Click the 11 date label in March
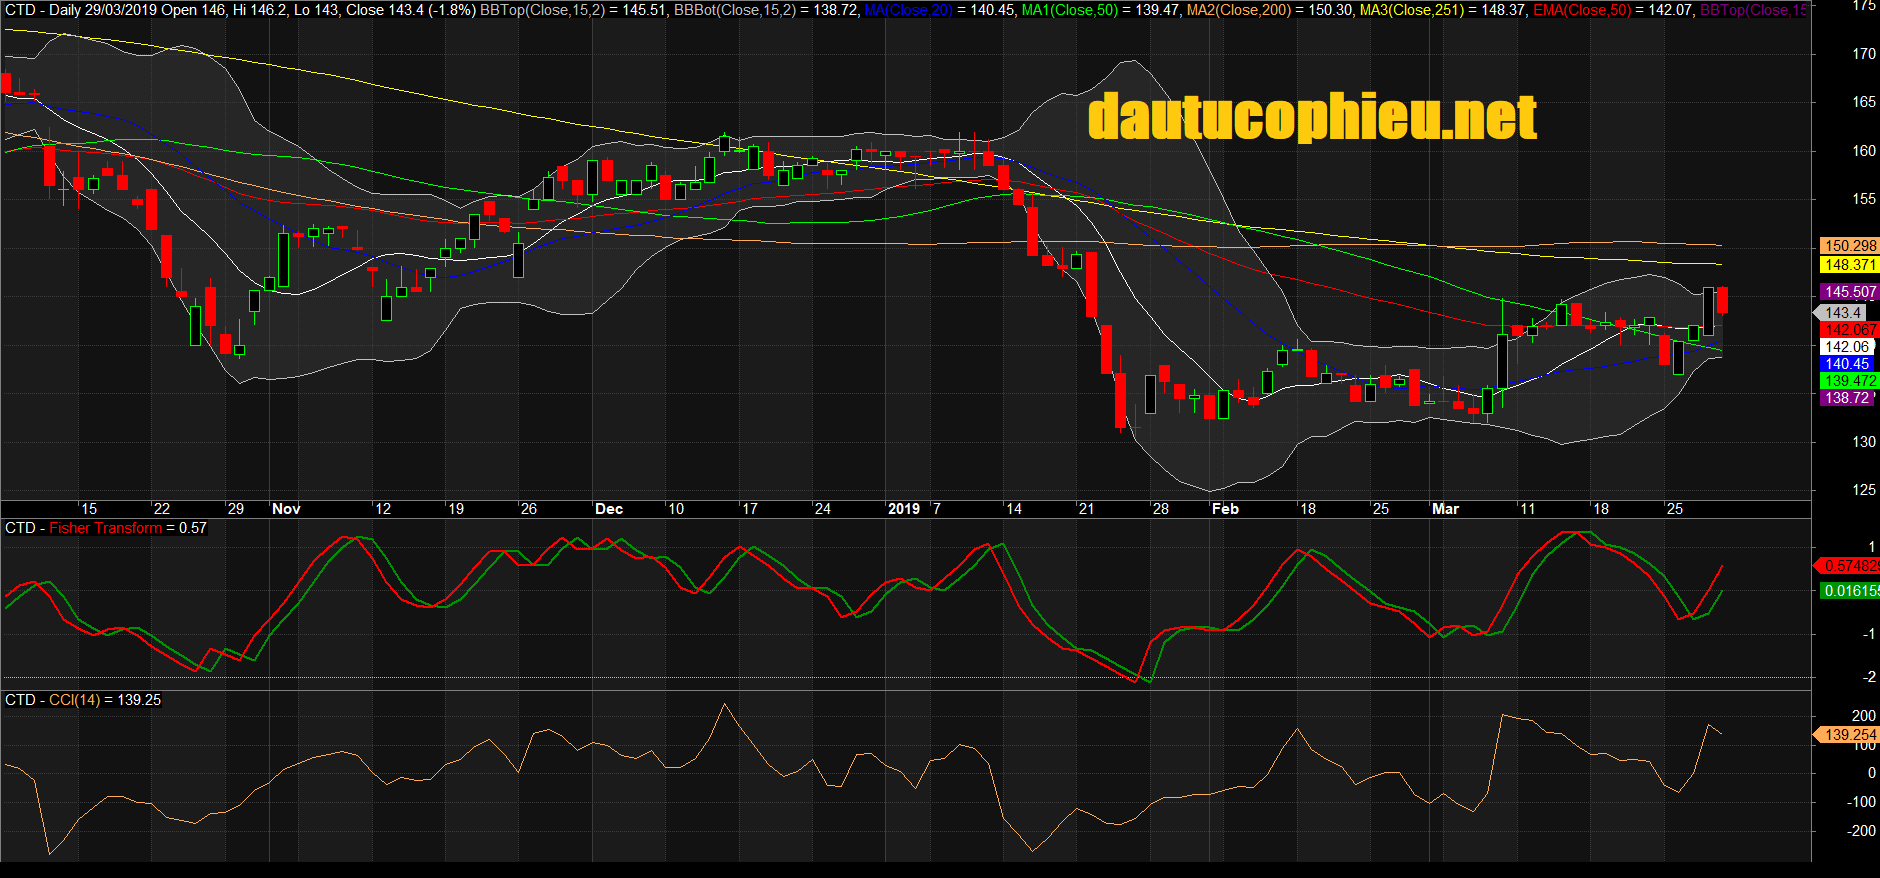 pyautogui.click(x=1527, y=509)
